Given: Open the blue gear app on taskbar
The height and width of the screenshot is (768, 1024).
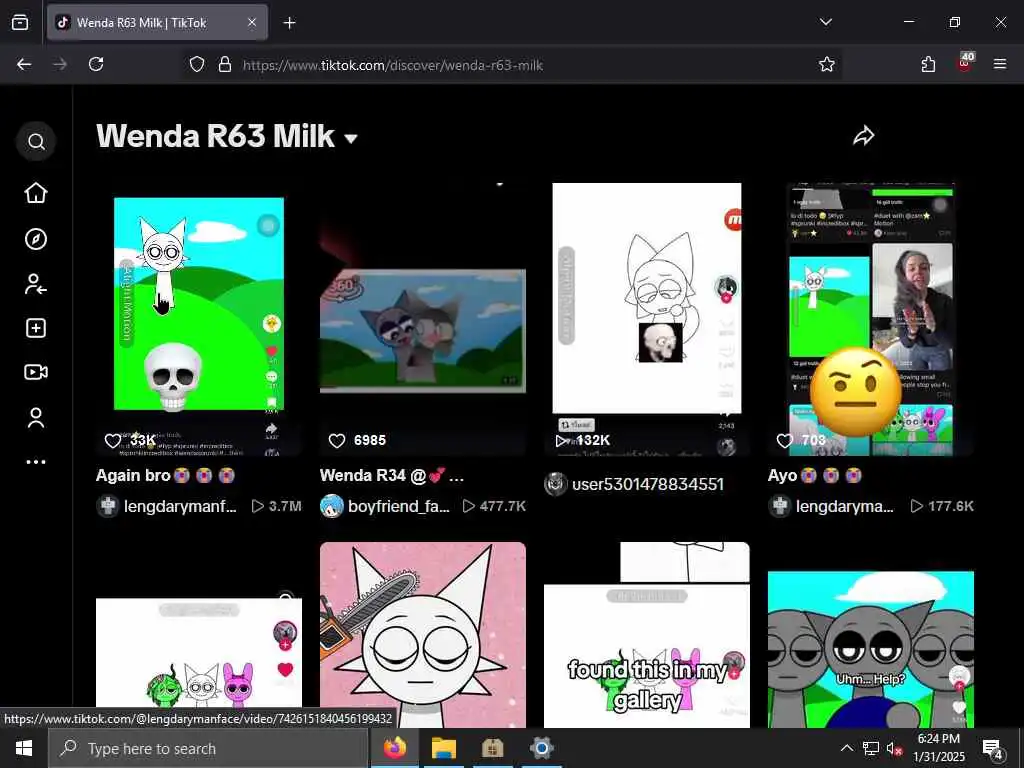Looking at the screenshot, I should [x=541, y=748].
